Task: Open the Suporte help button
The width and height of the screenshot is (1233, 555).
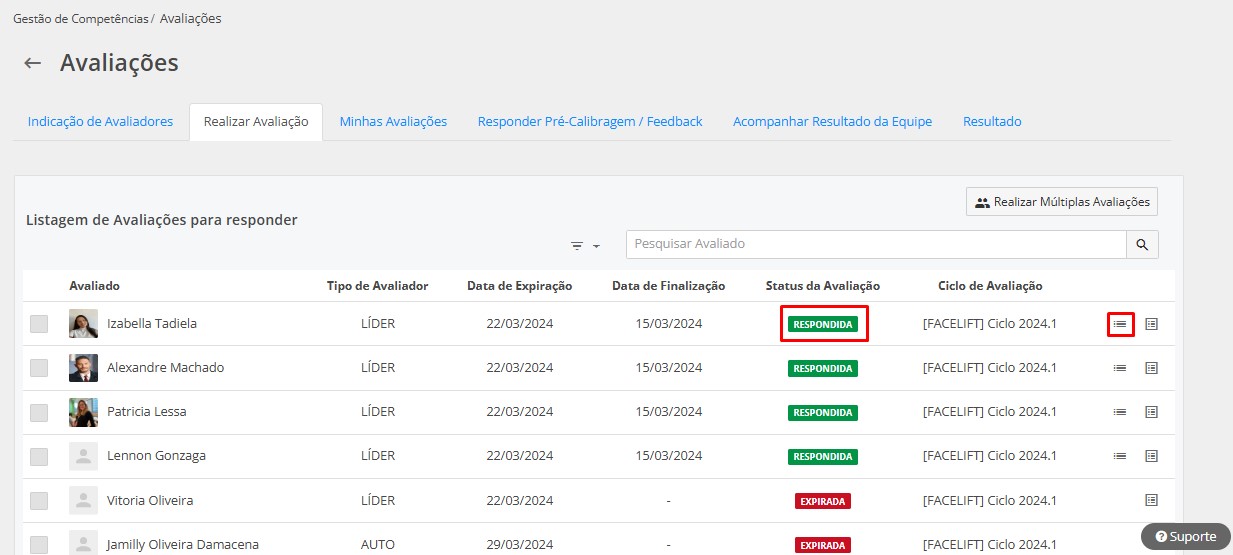Action: point(1185,537)
